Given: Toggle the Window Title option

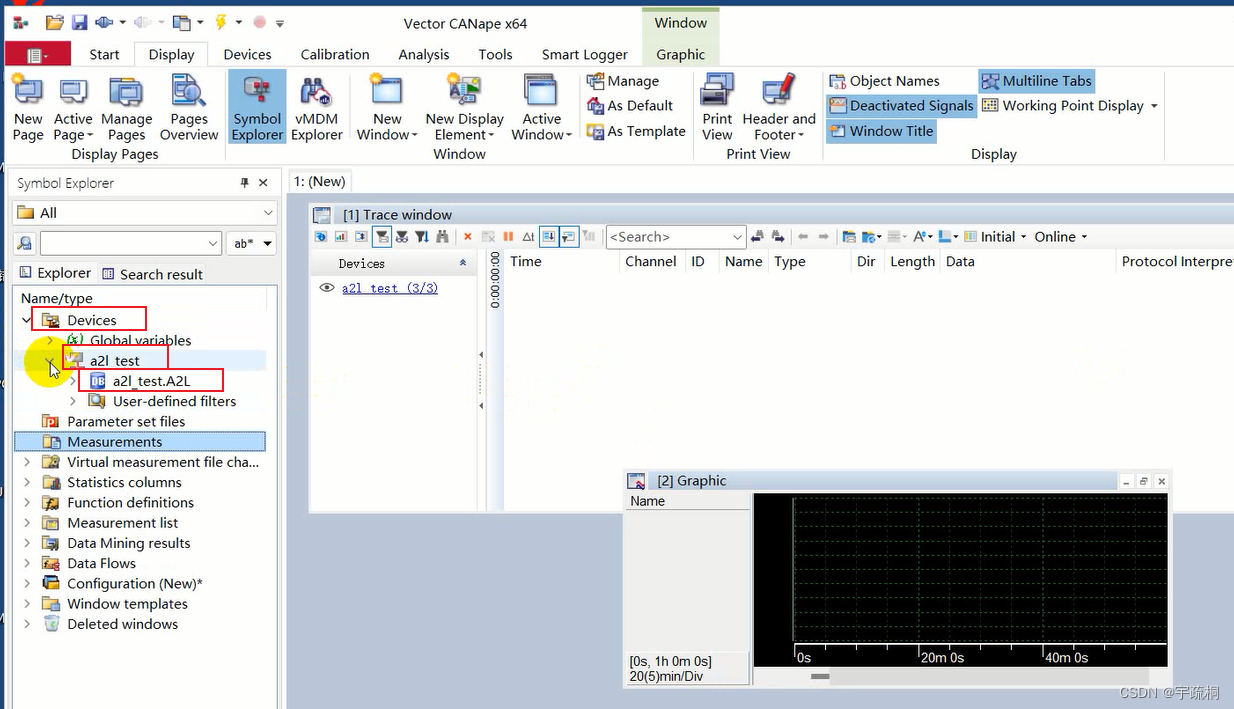Looking at the screenshot, I should [881, 131].
